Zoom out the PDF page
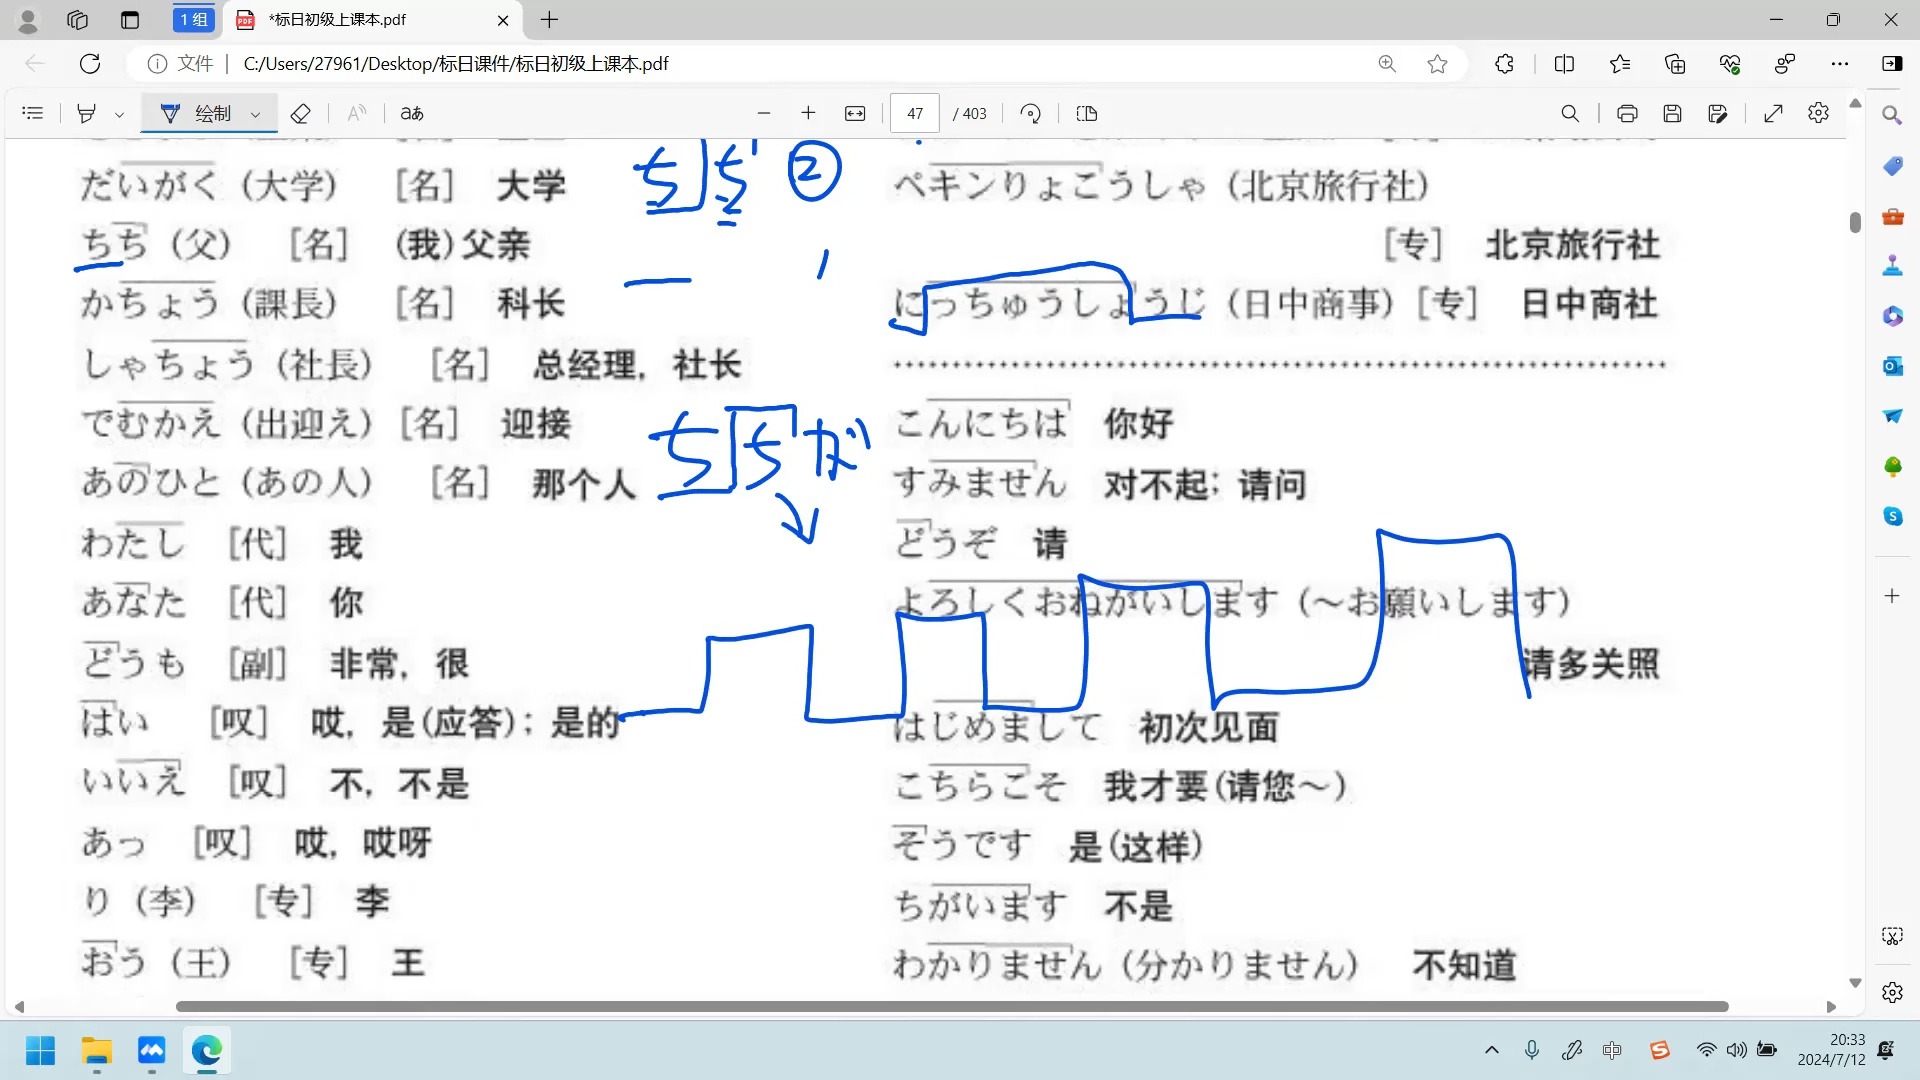The image size is (1920, 1080). (x=764, y=113)
